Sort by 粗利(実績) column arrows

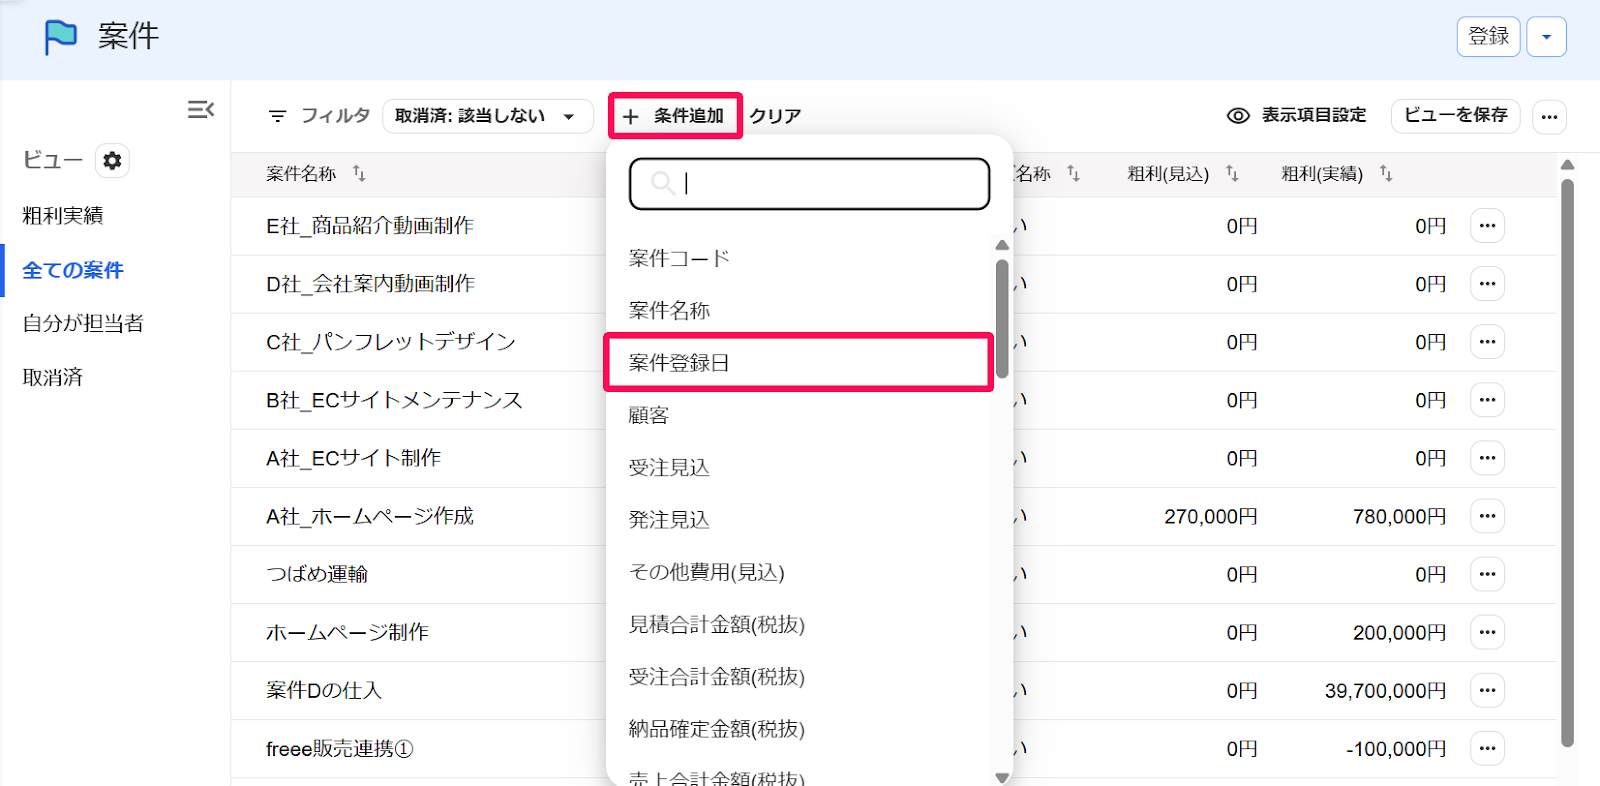pyautogui.click(x=1386, y=174)
